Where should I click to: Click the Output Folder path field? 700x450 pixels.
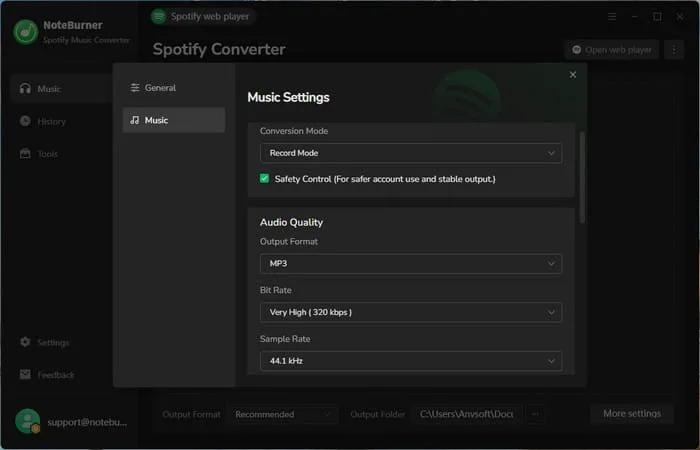coord(467,414)
